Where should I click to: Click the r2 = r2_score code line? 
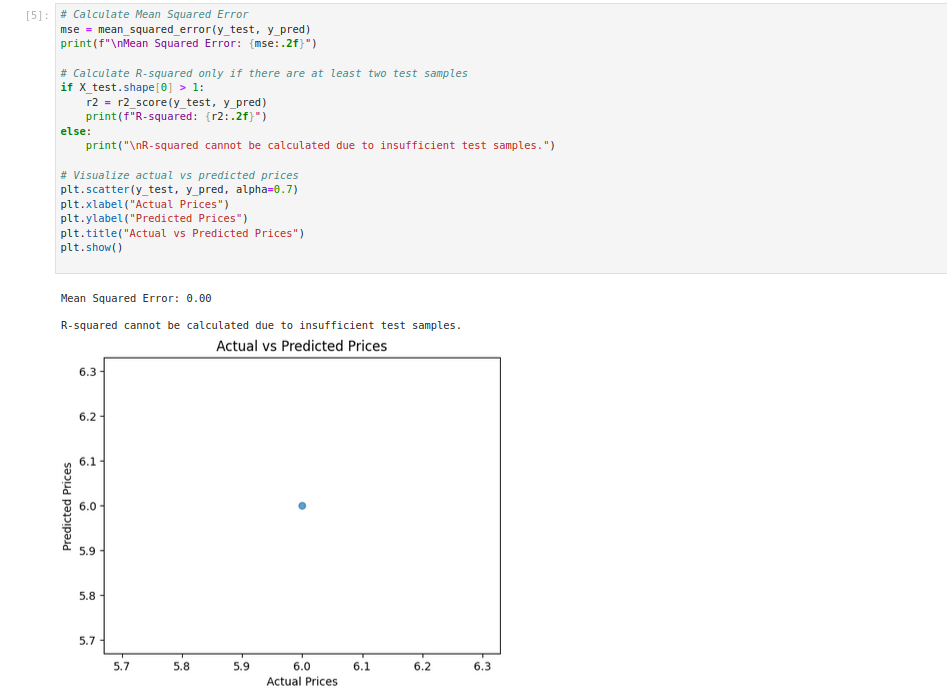tap(176, 102)
